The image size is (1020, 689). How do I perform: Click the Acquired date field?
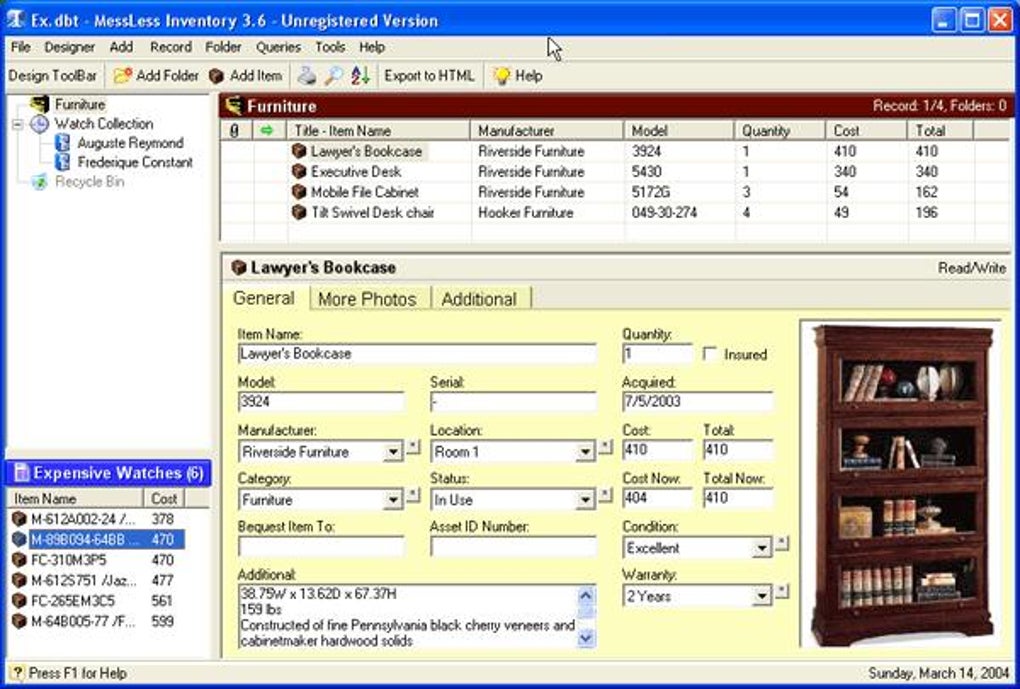tap(697, 402)
